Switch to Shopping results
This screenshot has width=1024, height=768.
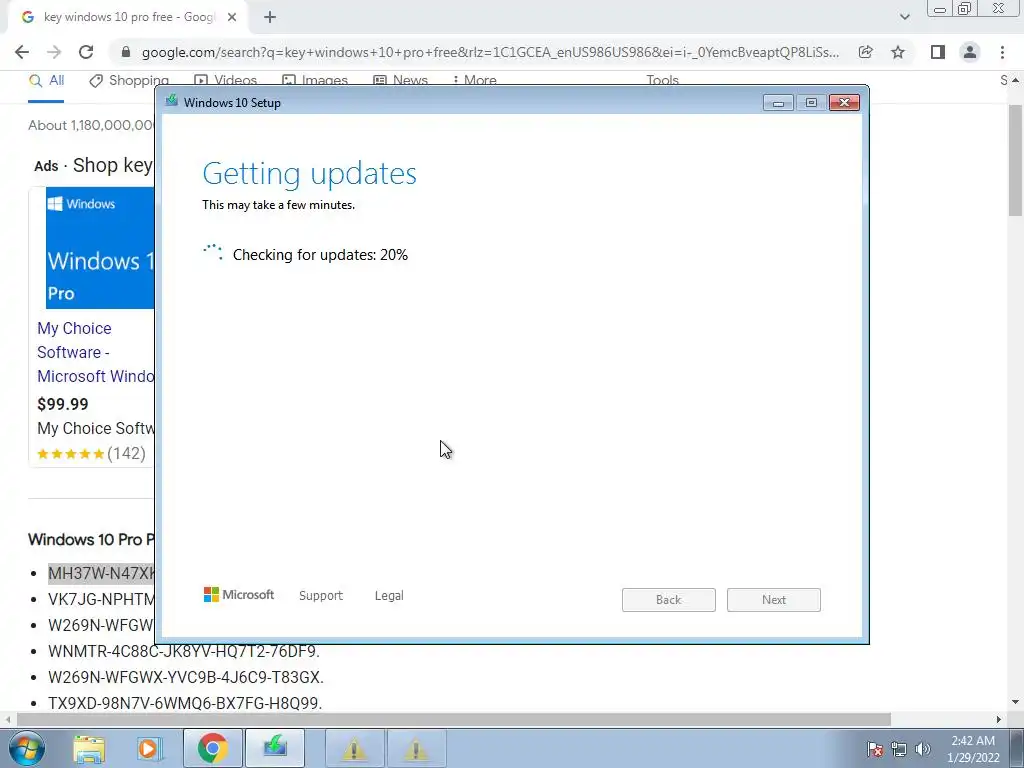(129, 81)
